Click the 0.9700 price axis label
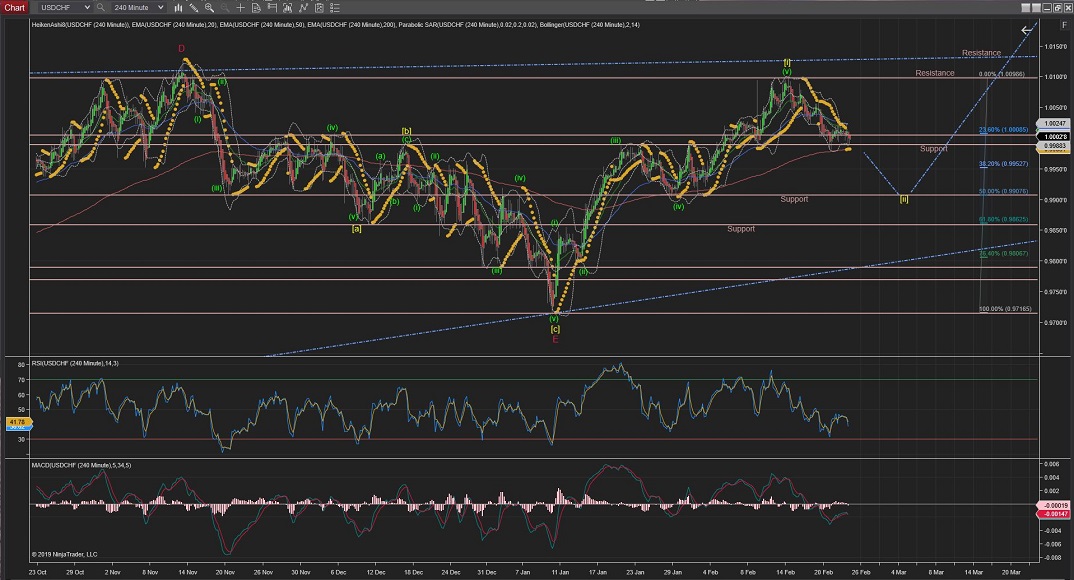Image resolution: width=1074 pixels, height=580 pixels. click(x=1055, y=323)
